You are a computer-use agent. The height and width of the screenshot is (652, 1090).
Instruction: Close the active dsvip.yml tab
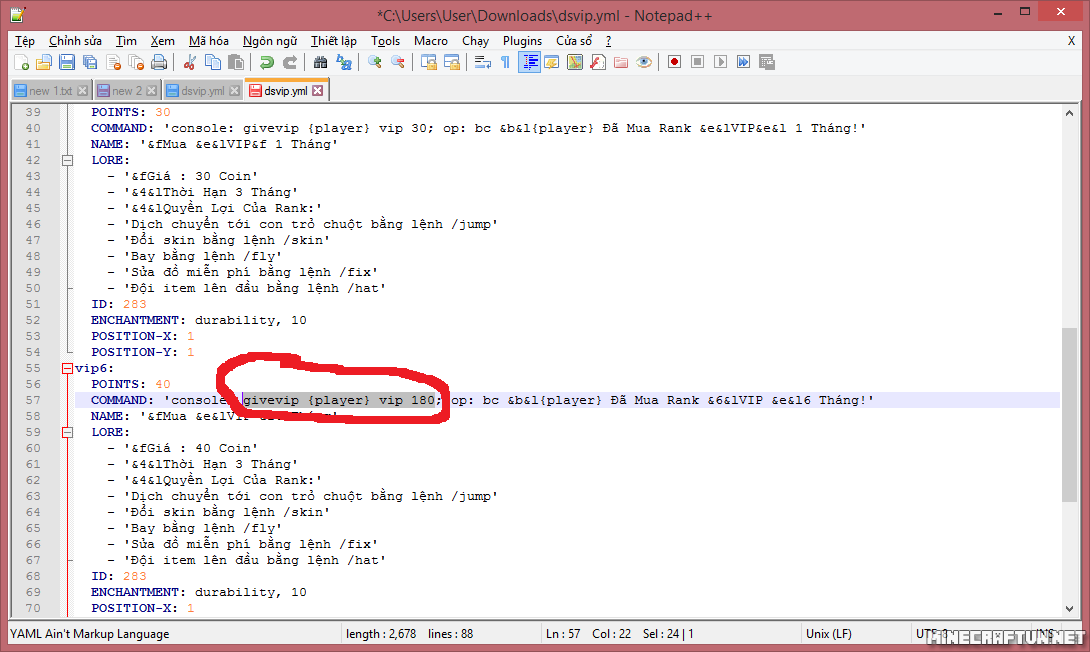point(318,91)
